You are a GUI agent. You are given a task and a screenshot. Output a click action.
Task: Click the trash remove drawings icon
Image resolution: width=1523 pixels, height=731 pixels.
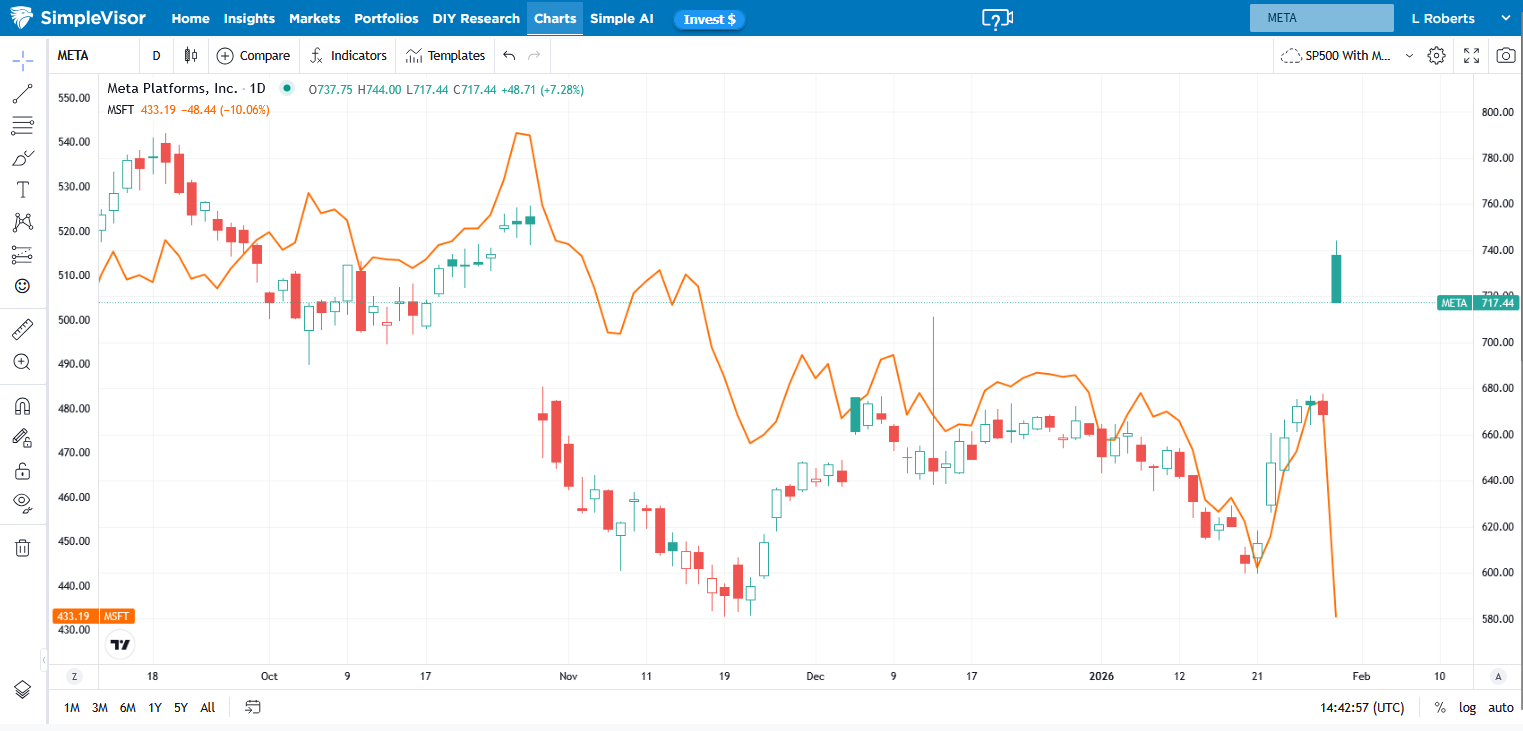point(22,547)
